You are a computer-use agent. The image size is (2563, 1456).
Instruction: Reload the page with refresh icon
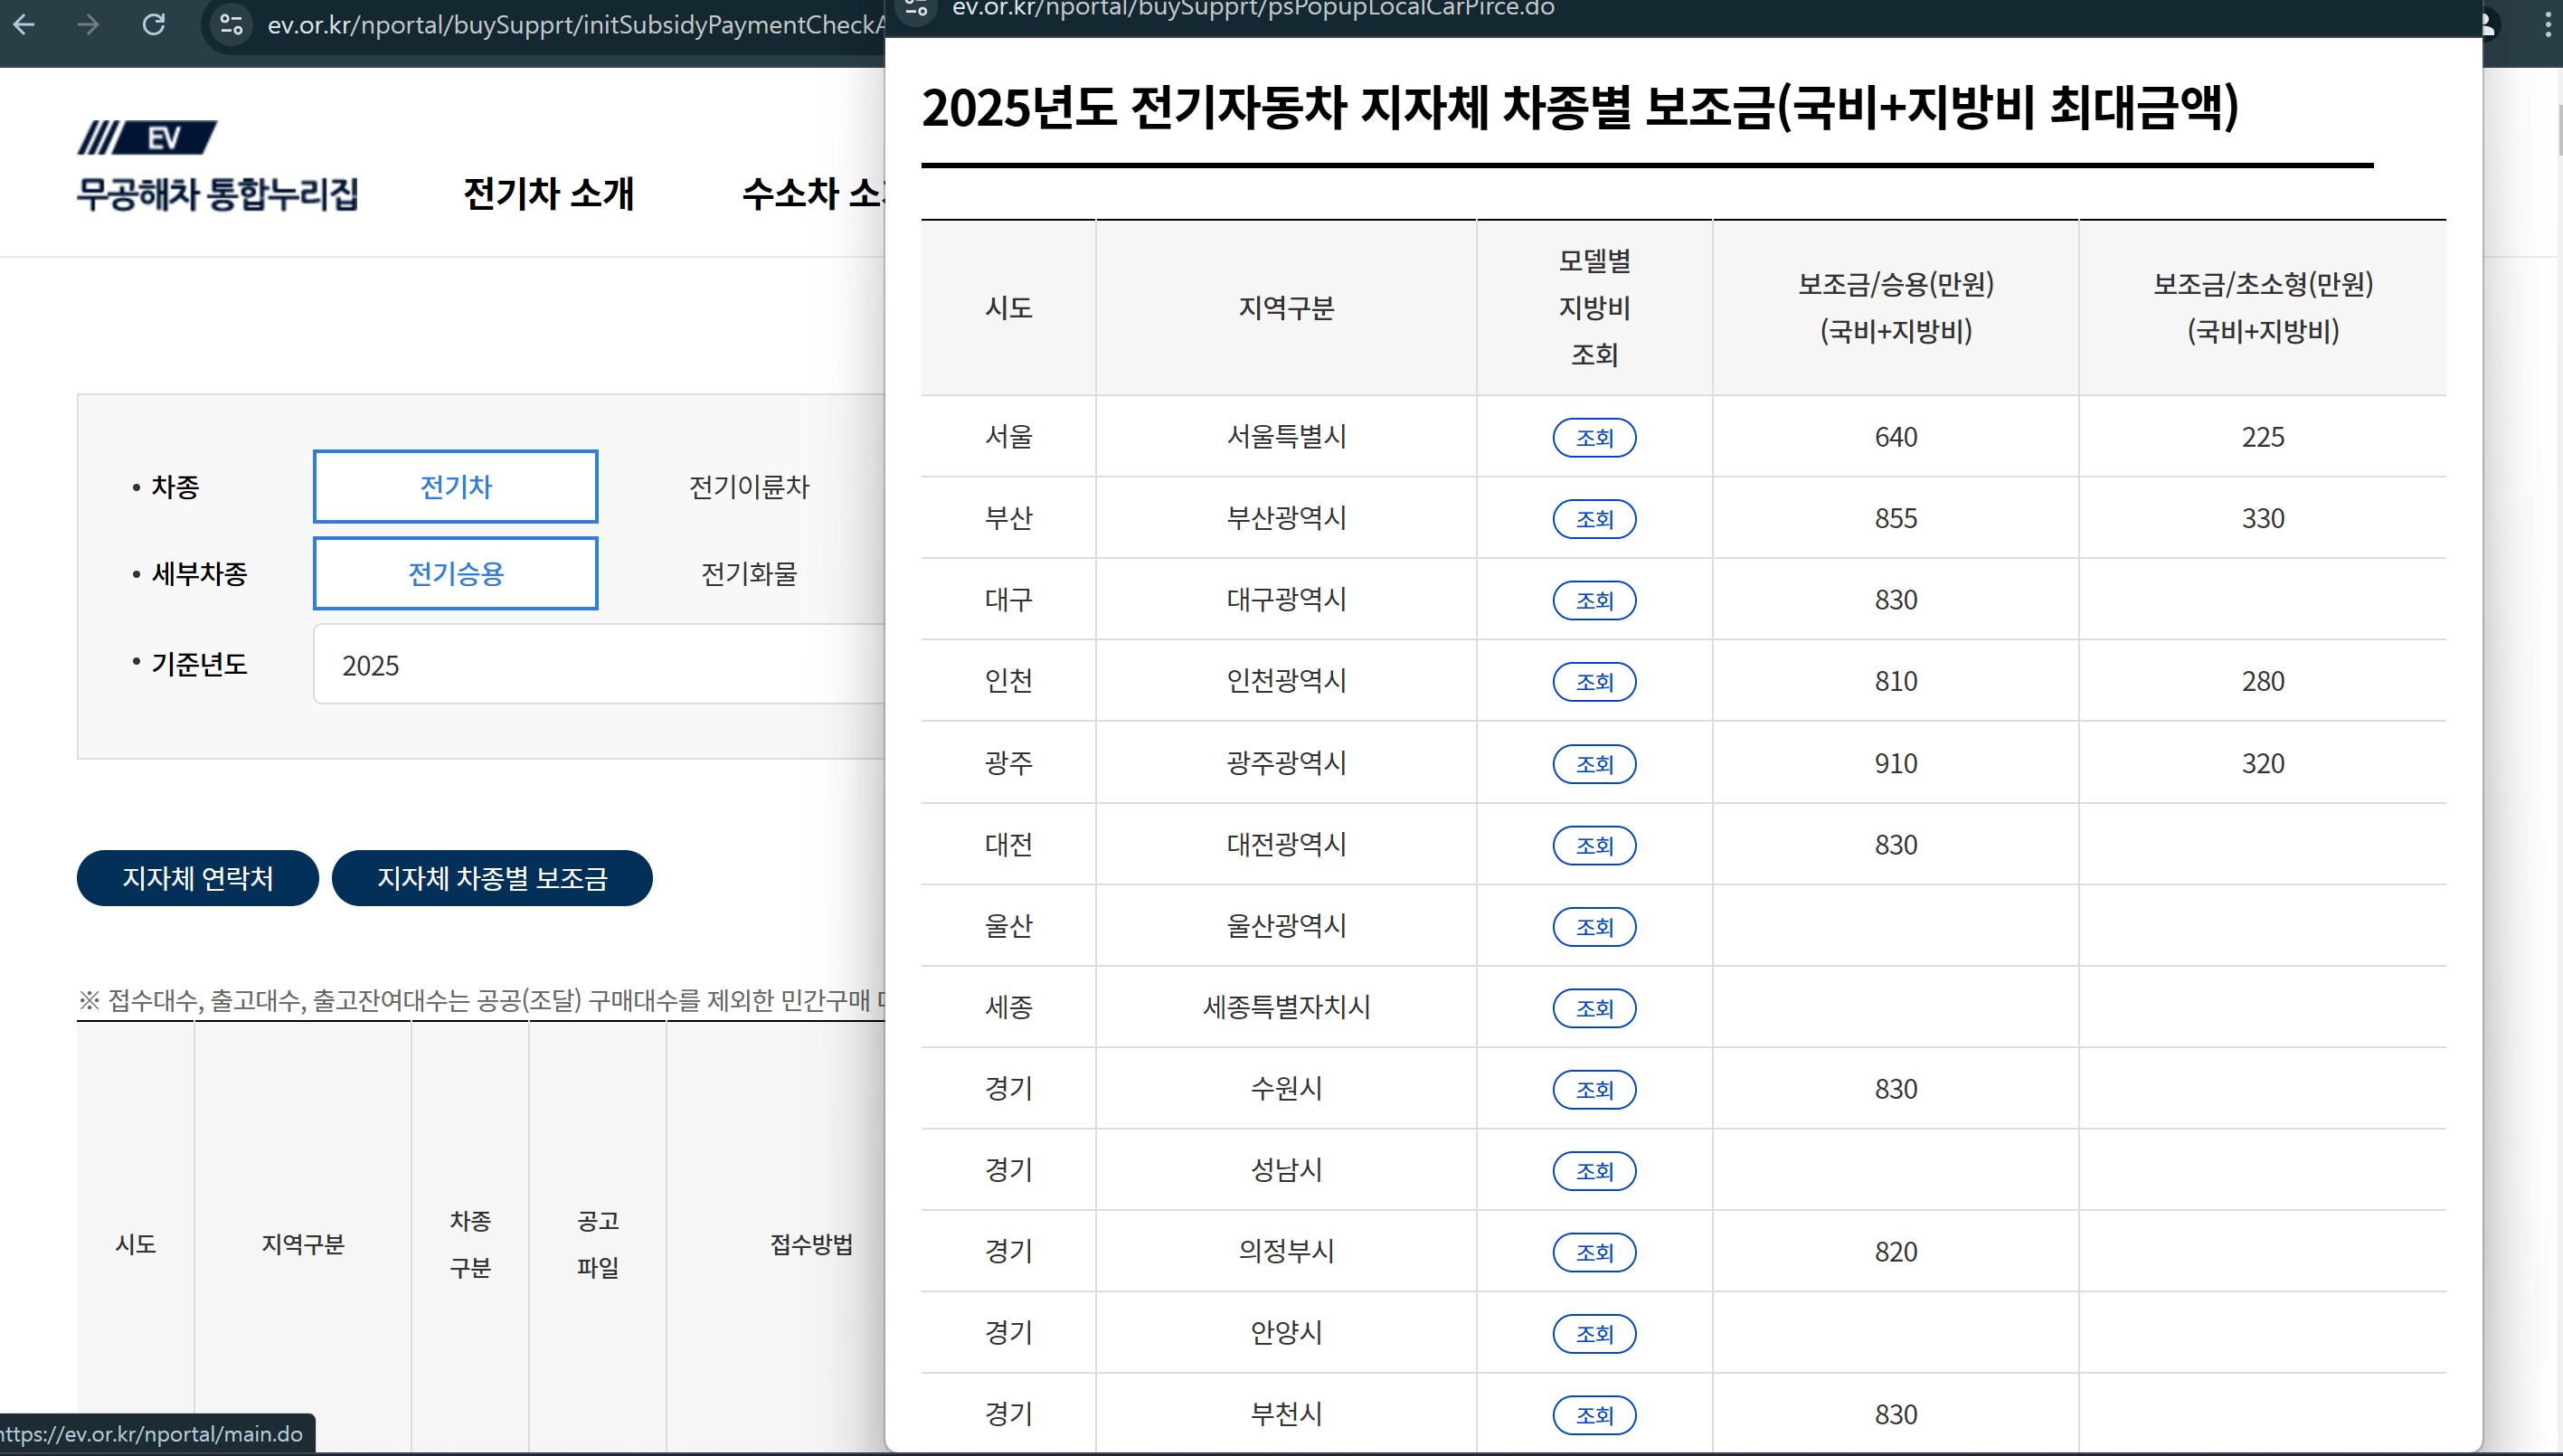click(x=153, y=24)
